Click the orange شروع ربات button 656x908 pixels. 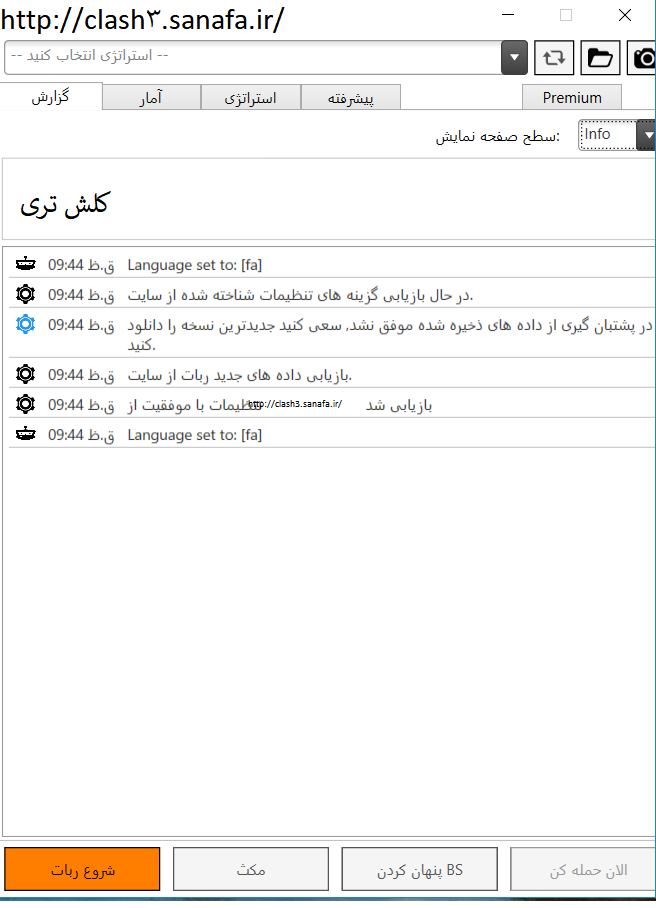82,869
